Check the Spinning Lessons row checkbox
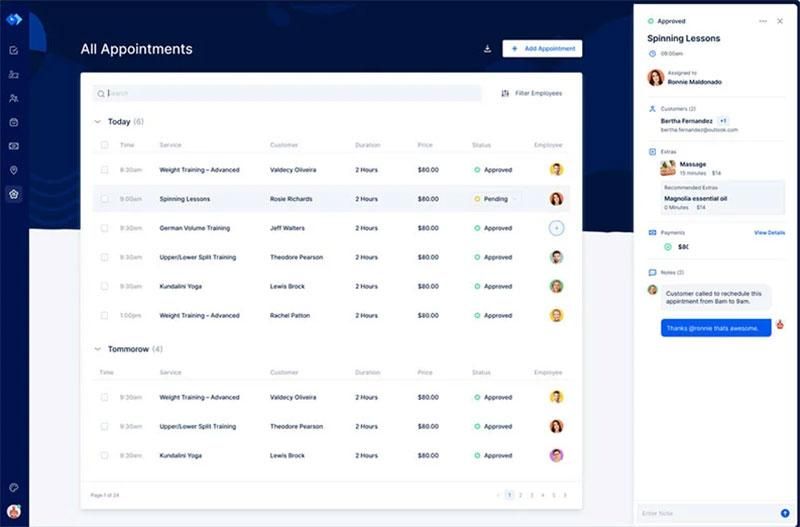This screenshot has width=800, height=527. [x=104, y=199]
